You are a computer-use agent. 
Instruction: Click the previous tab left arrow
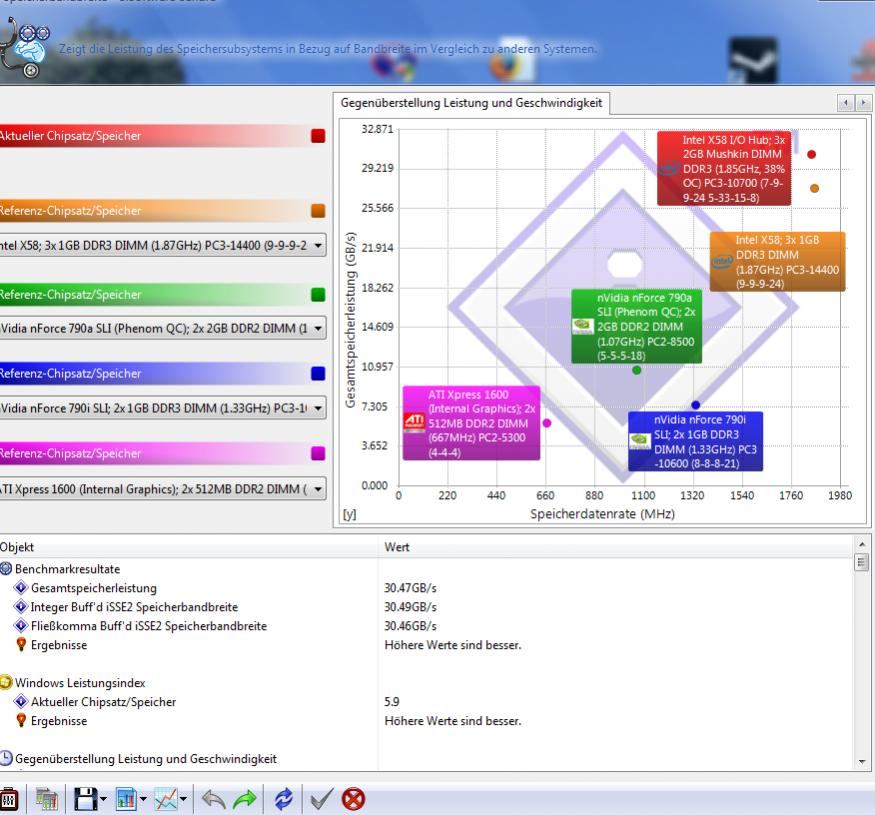click(x=846, y=103)
